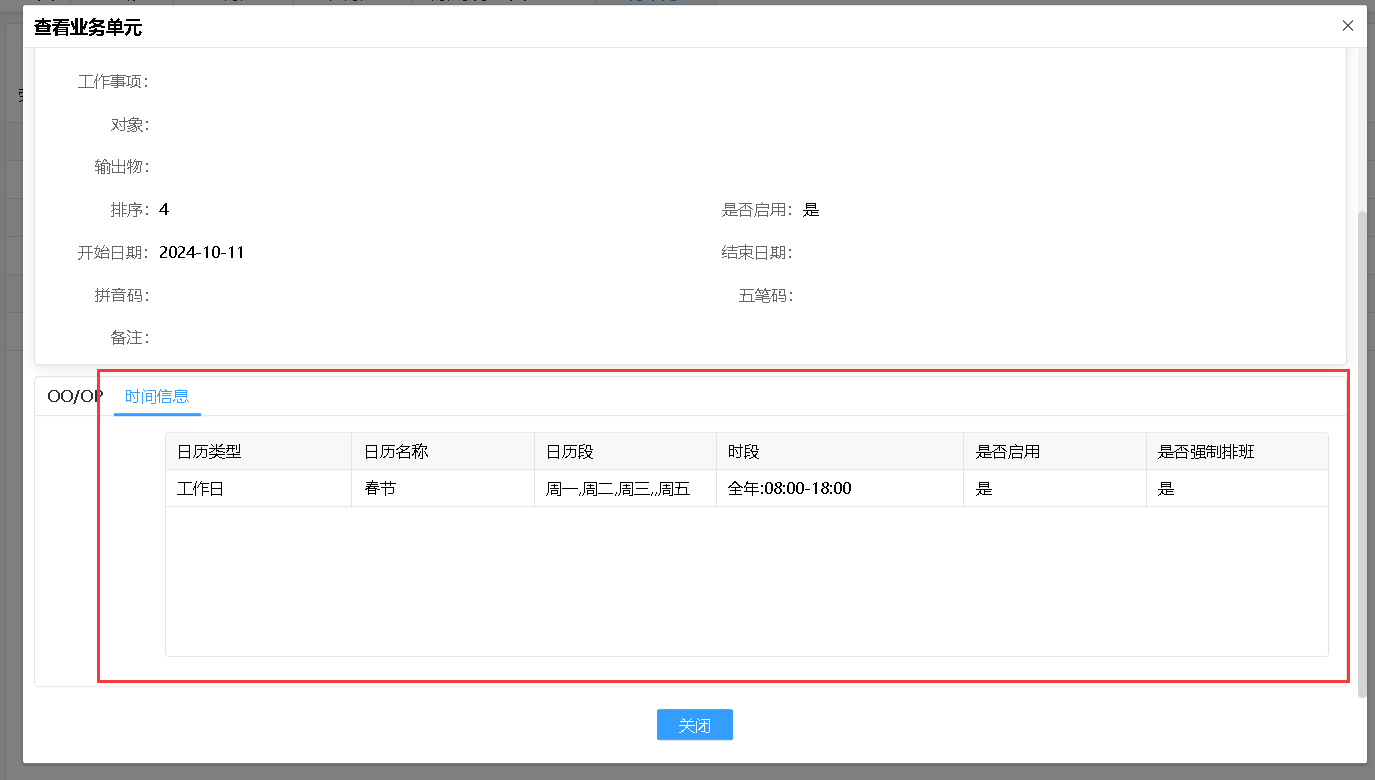Image resolution: width=1375 pixels, height=780 pixels.
Task: Click the 关闭 button at dialog bottom
Action: coord(694,724)
